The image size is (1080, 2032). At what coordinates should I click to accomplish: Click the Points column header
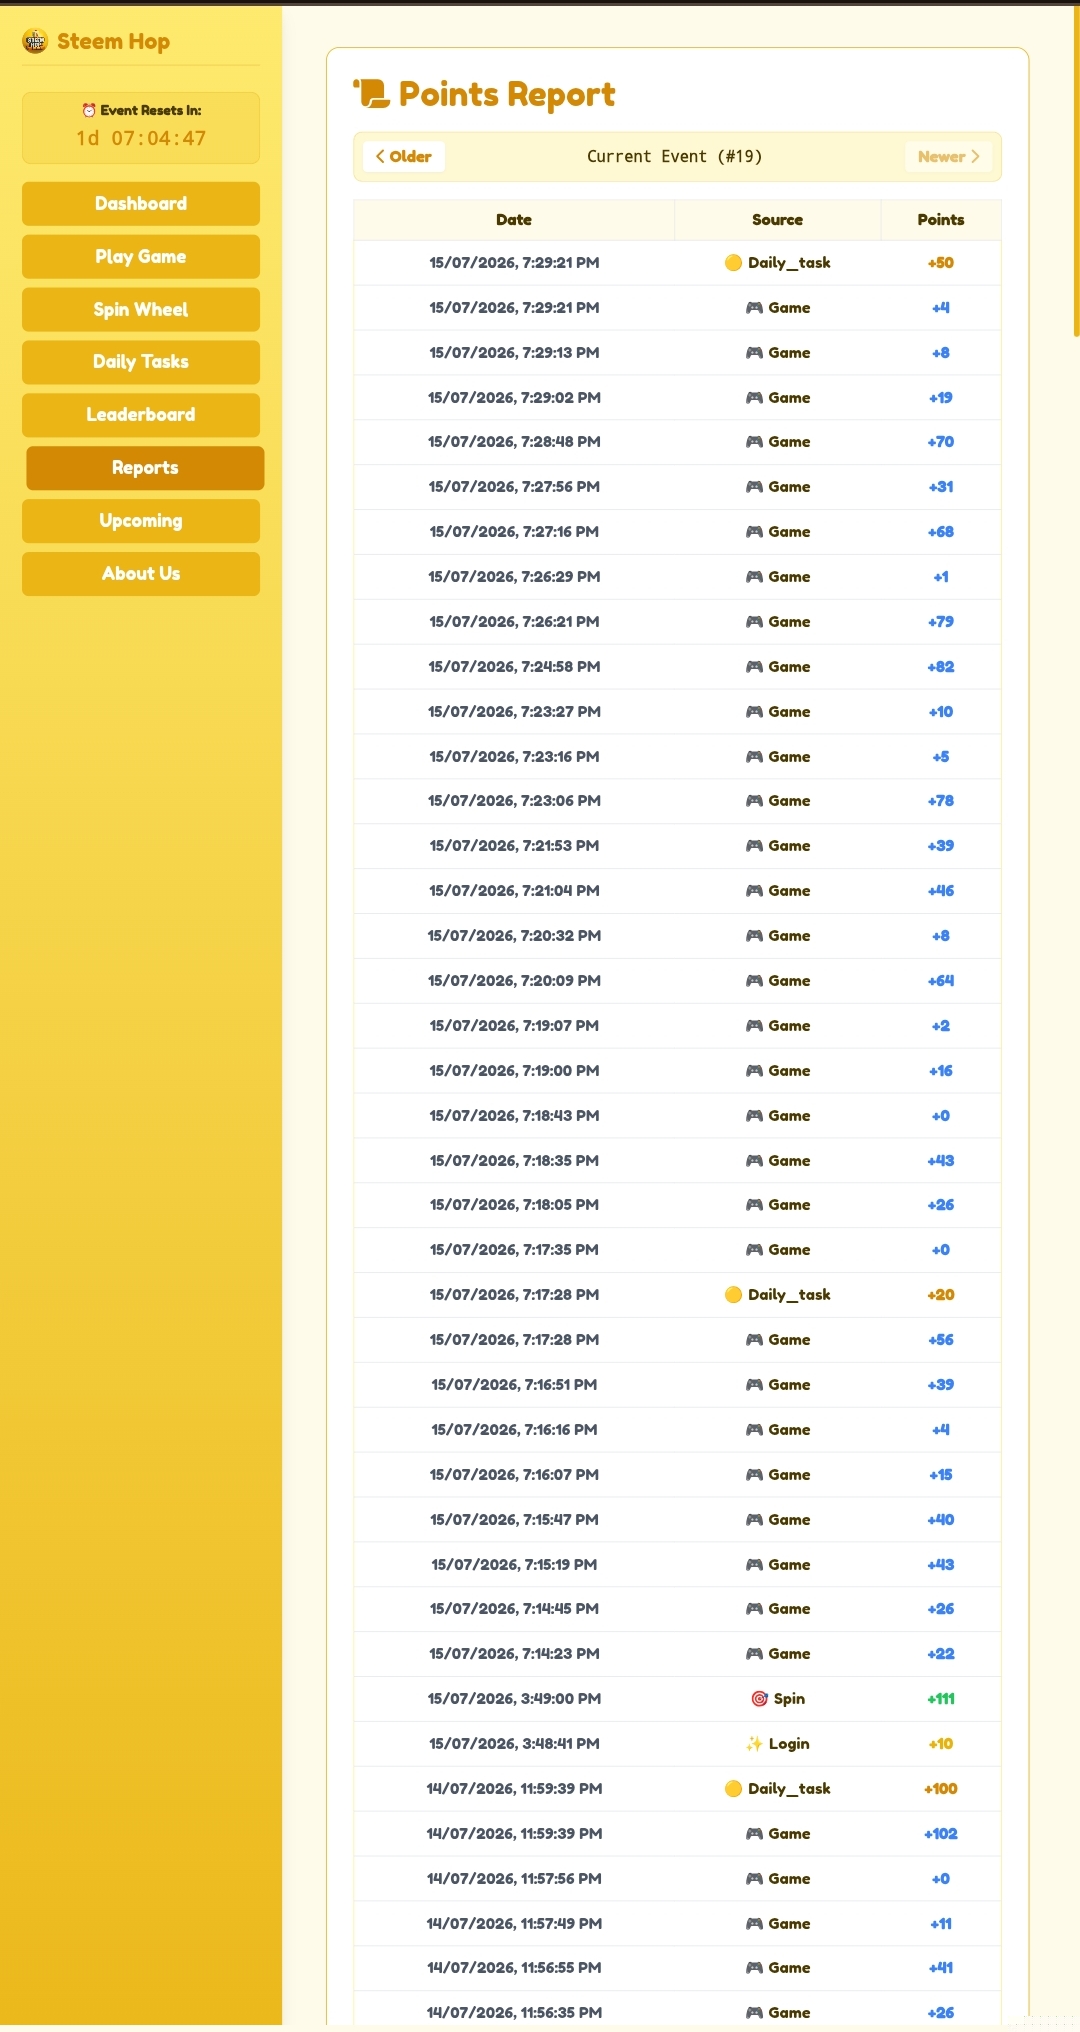(x=941, y=220)
